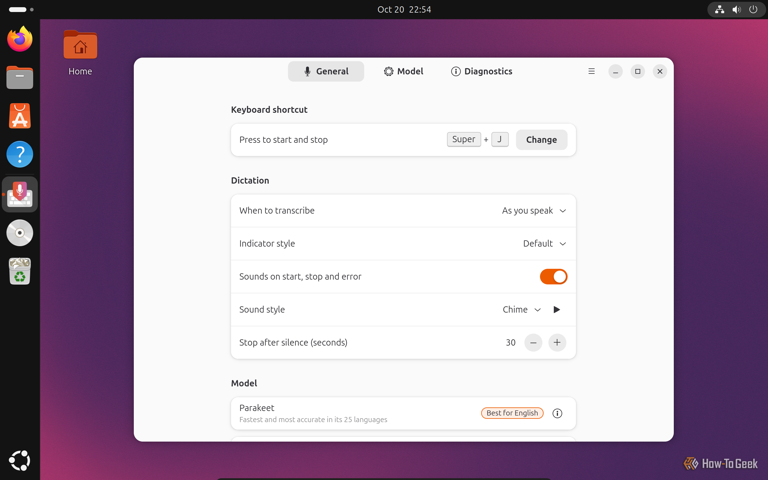Decrease stop-after-silence seconds

[533, 342]
